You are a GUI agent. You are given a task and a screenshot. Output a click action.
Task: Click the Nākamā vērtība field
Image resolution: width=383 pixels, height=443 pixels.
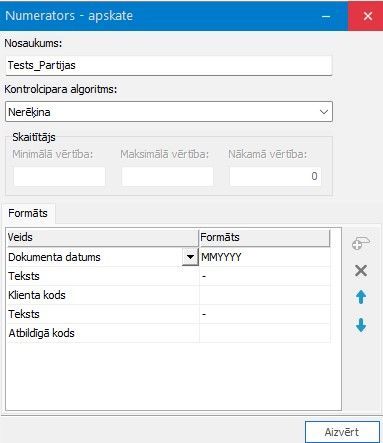pos(275,176)
